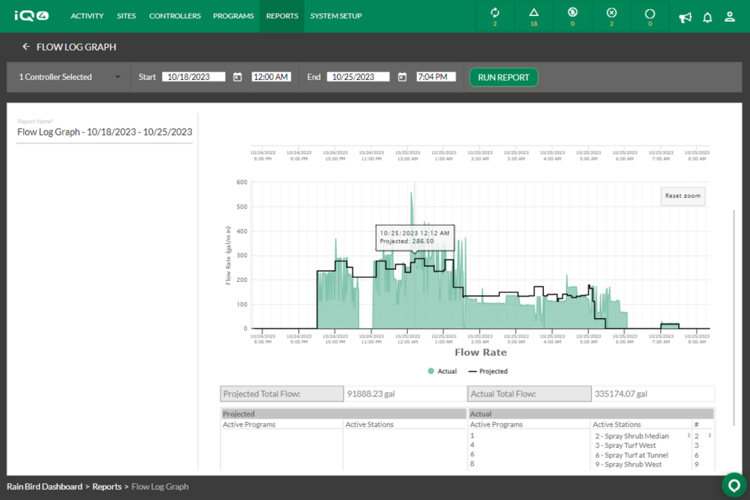This screenshot has height=500, width=750.
Task: Click the empty circle status indicator
Action: (650, 16)
